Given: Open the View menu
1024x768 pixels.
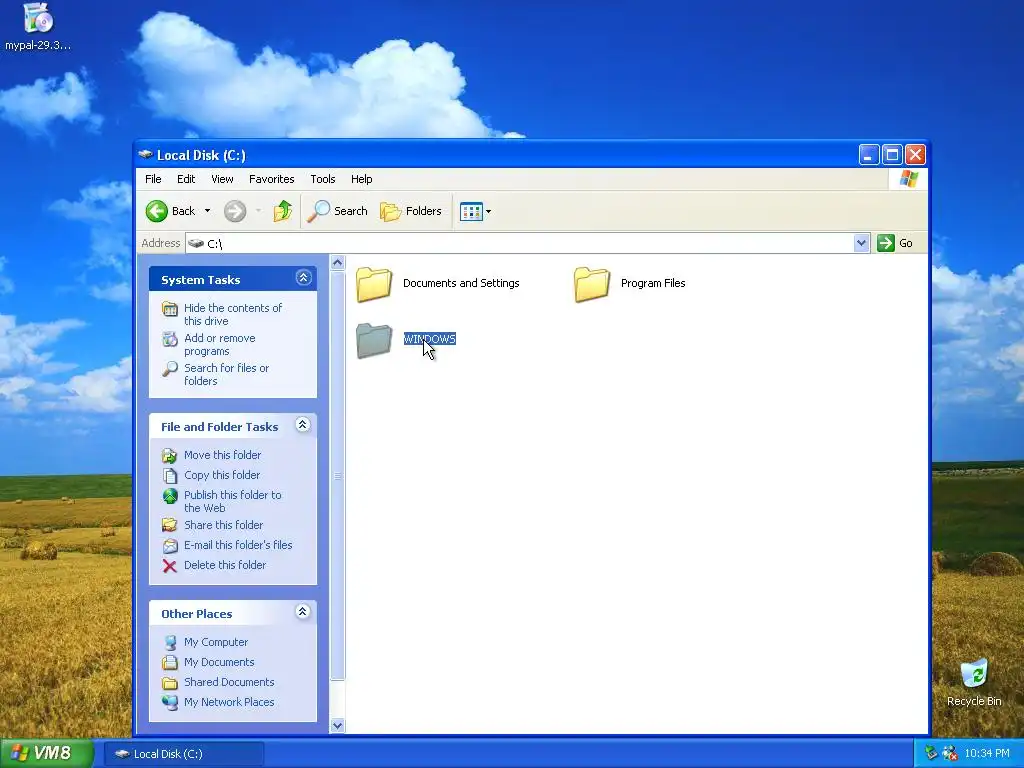Looking at the screenshot, I should 222,179.
